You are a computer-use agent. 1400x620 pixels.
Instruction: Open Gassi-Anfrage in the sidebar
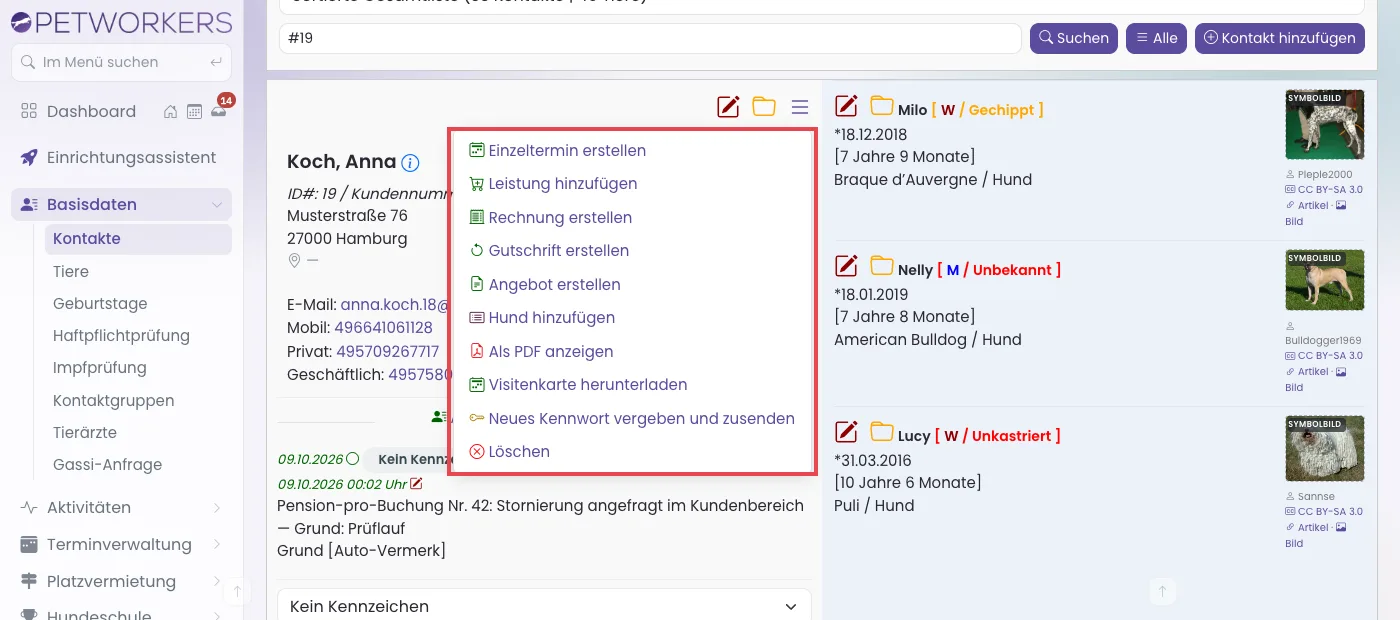(x=107, y=465)
